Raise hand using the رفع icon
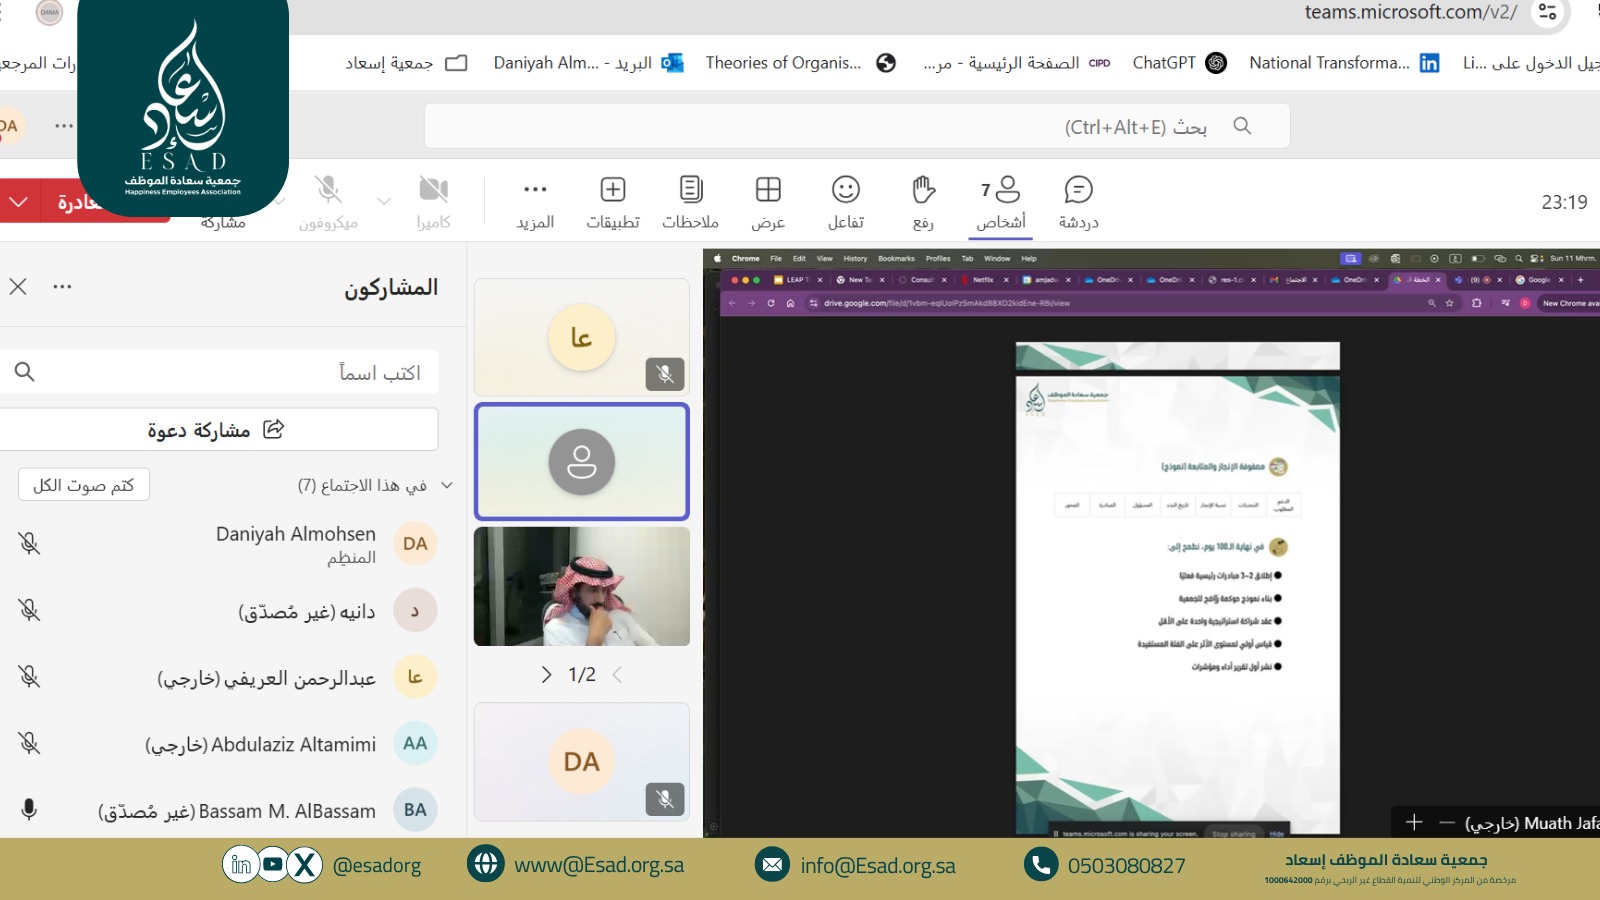This screenshot has width=1600, height=900. coord(923,190)
